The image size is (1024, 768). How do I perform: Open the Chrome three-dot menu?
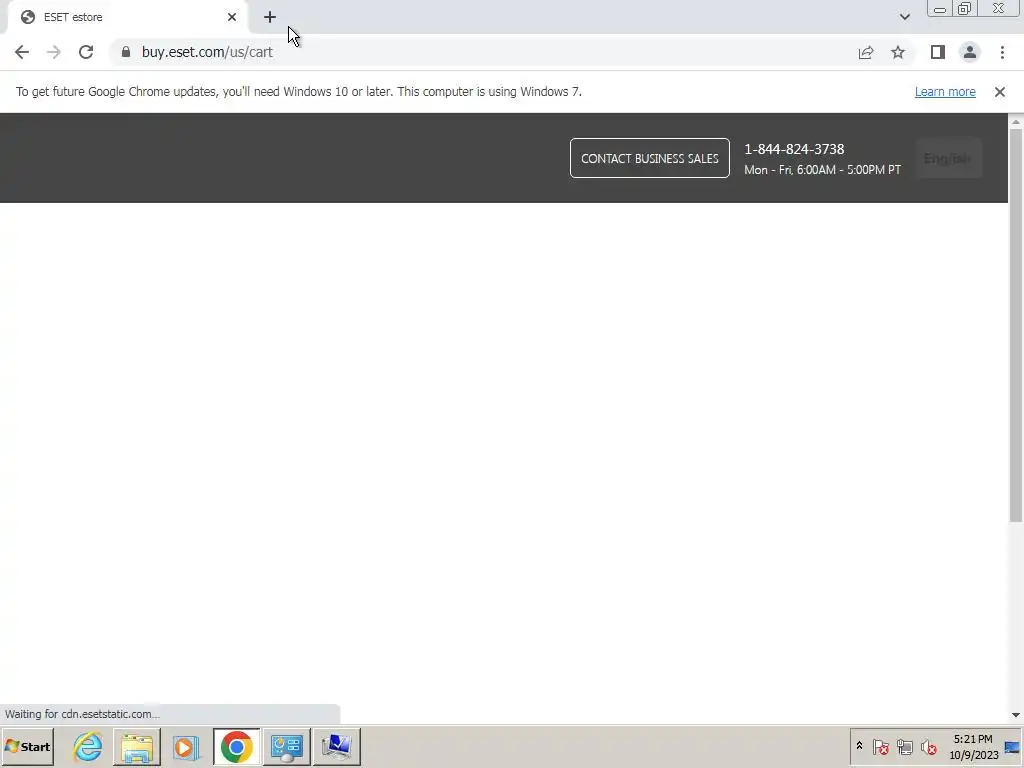tap(1002, 52)
